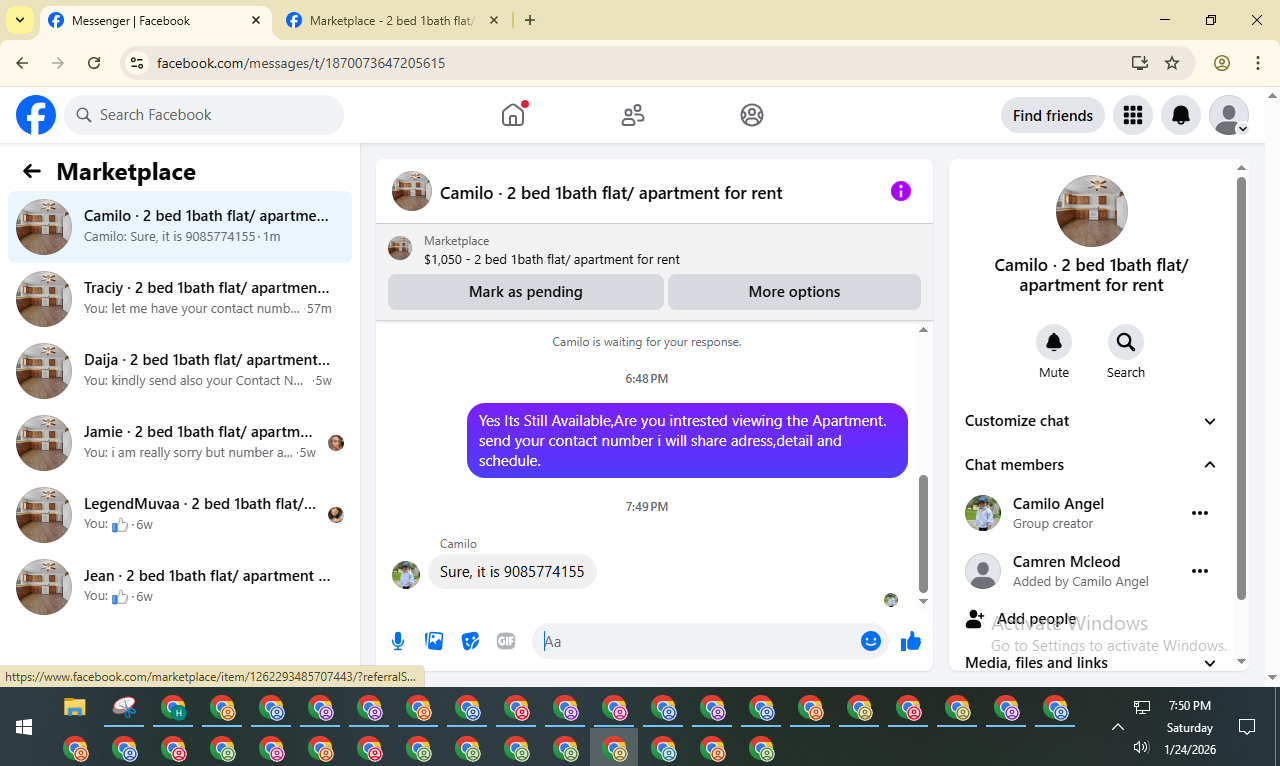
Task: Choose a GIF with the GIF icon
Action: click(506, 641)
